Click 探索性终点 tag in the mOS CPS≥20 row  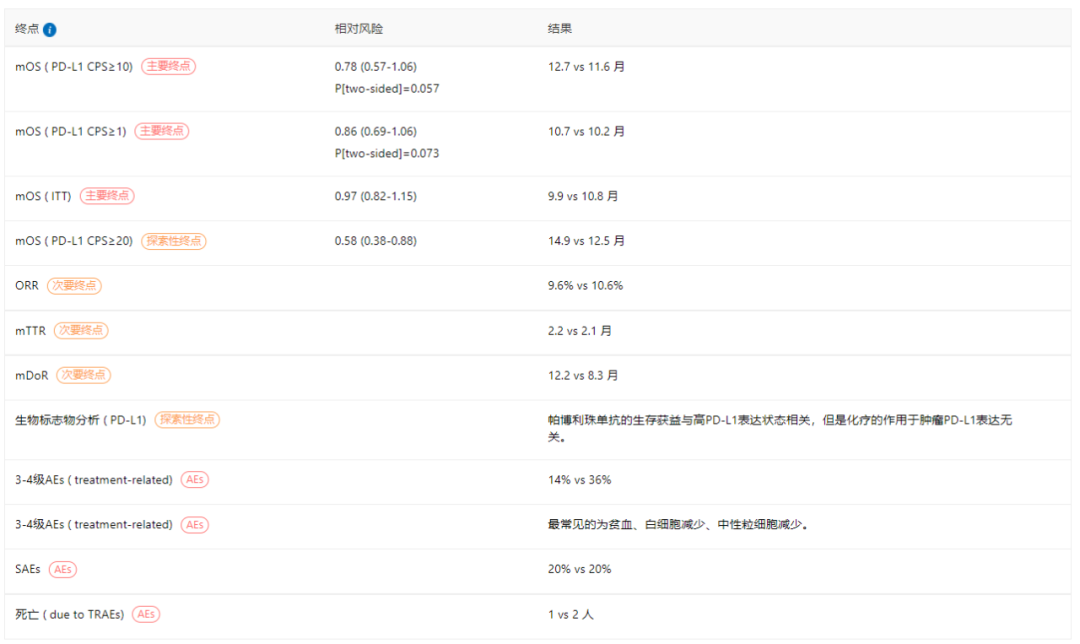(x=174, y=241)
